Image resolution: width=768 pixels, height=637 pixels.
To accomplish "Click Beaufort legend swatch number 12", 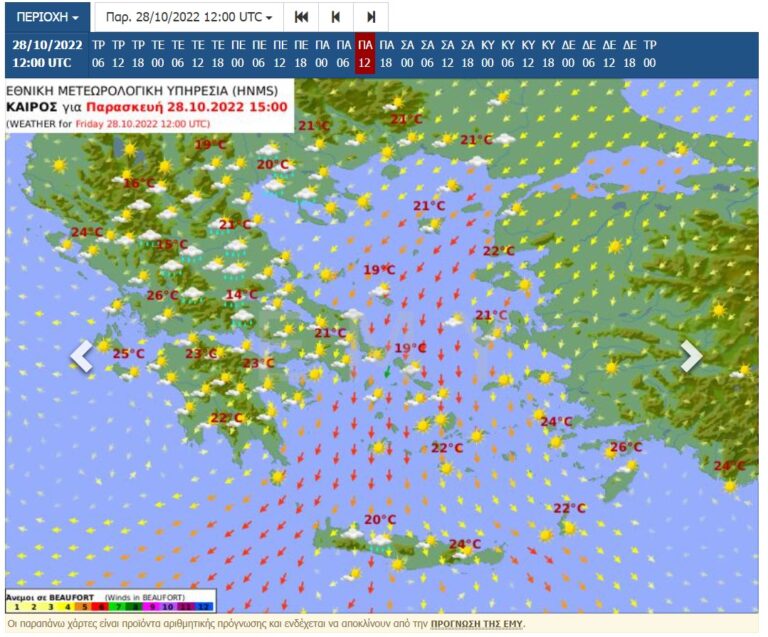I will tap(206, 606).
